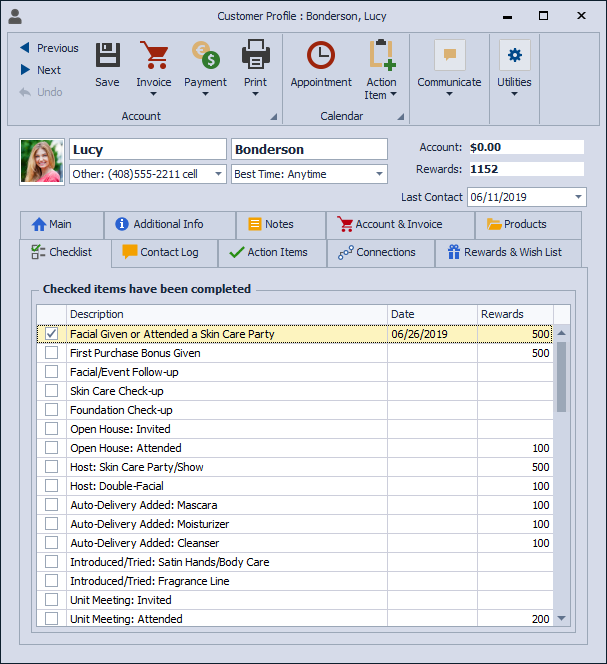The image size is (607, 664).
Task: Click the Account balance field
Action: point(527,147)
